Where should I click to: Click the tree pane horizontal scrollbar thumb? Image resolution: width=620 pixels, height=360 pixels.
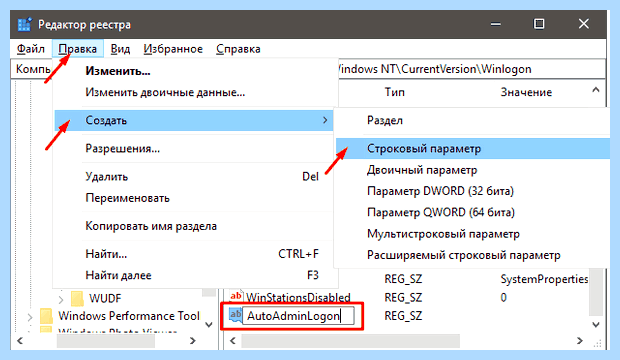[x=106, y=341]
